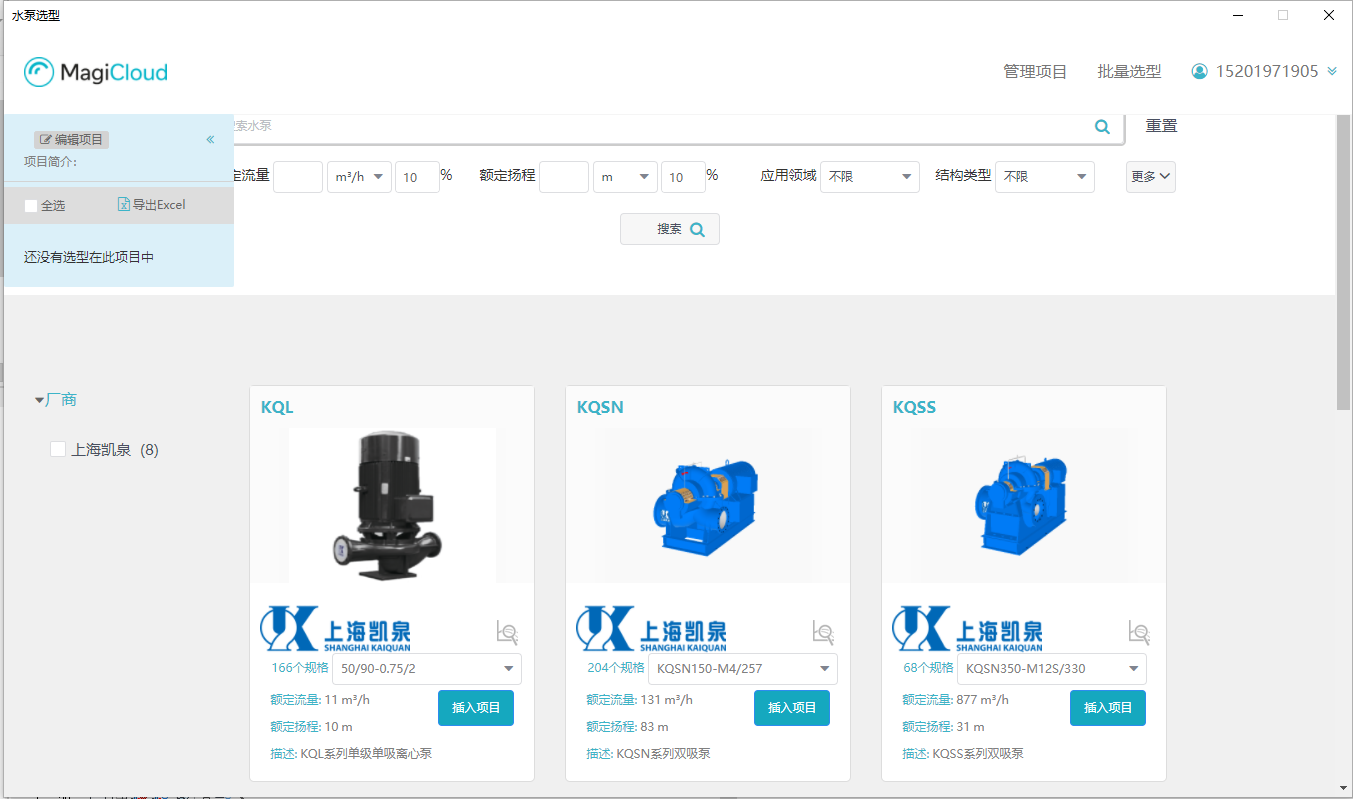Click the 编辑项目 button

pos(71,140)
